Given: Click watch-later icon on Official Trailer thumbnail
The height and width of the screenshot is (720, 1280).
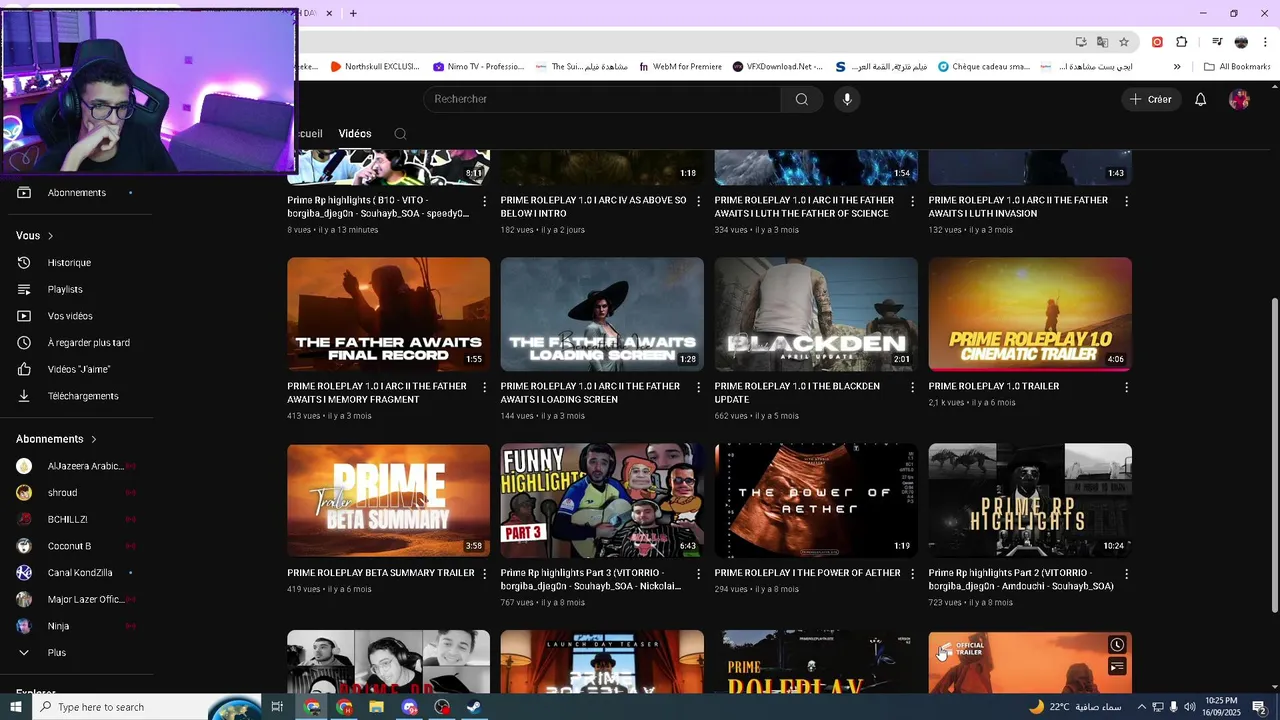Looking at the screenshot, I should (x=1117, y=645).
